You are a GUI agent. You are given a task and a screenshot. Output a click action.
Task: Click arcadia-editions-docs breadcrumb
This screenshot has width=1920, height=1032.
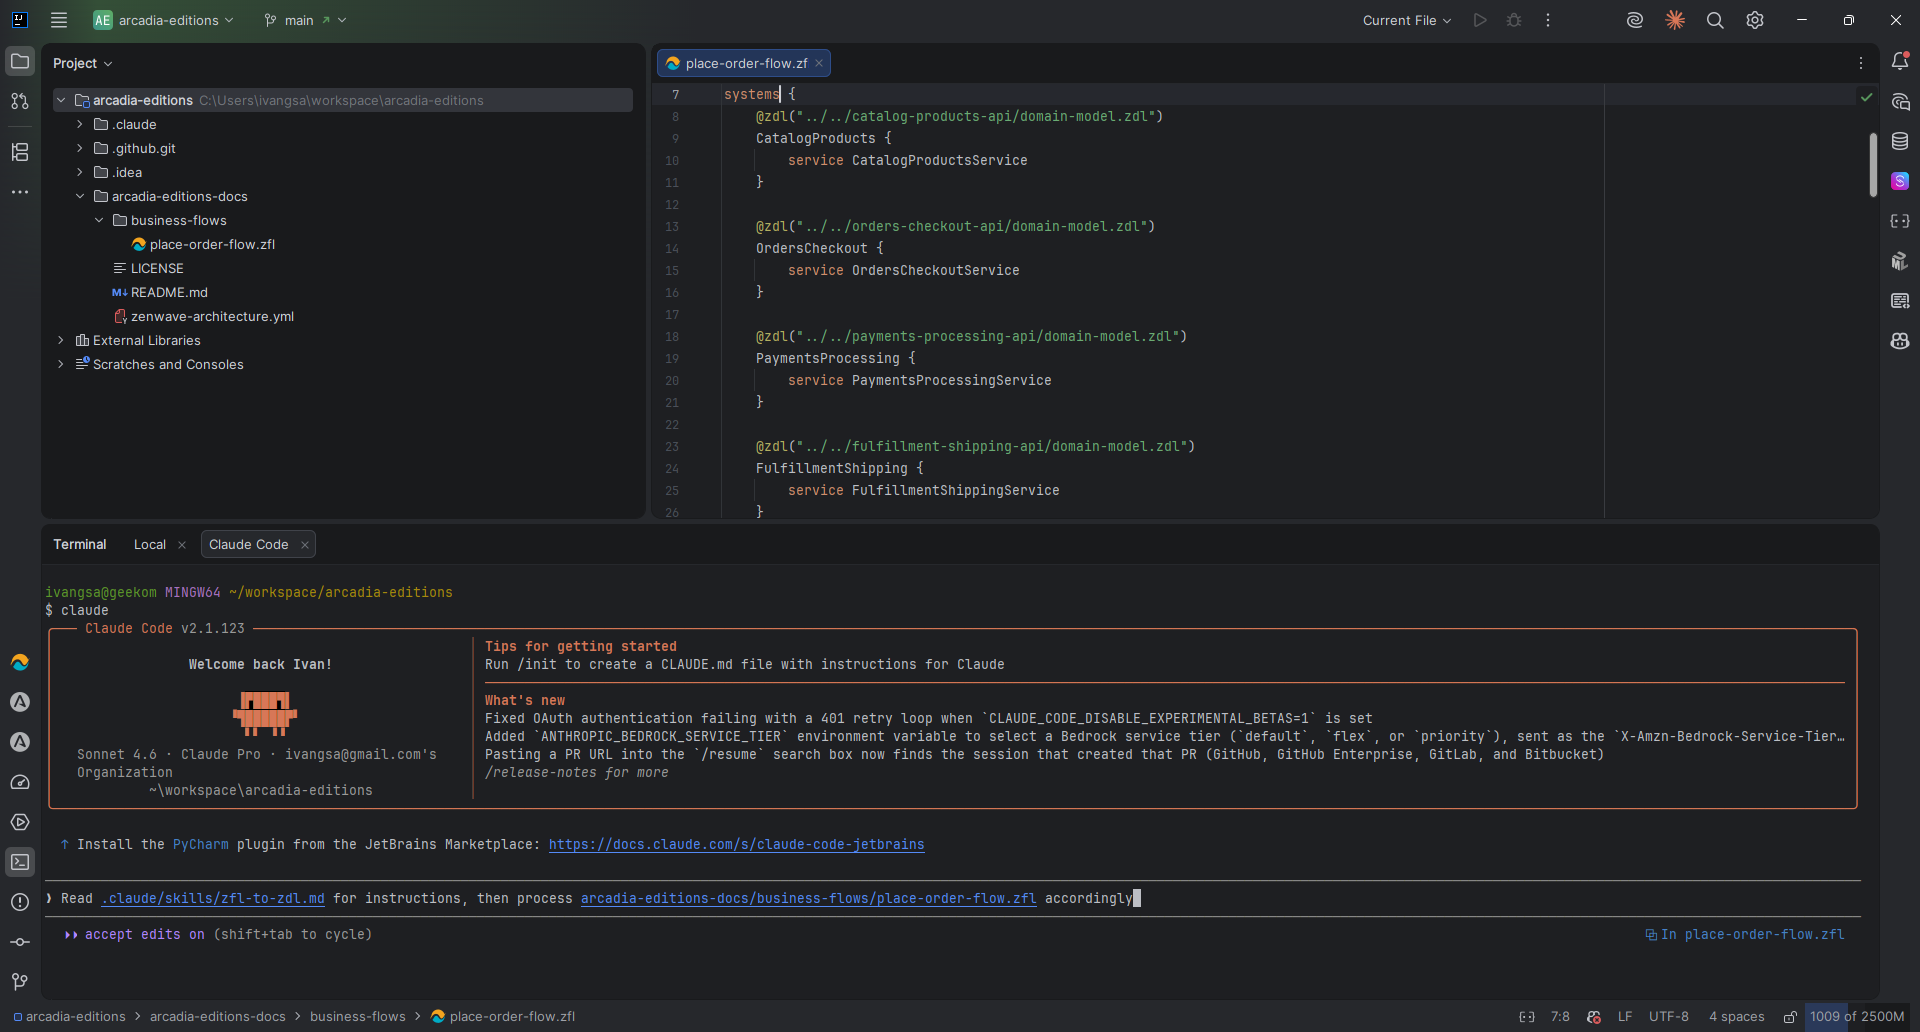click(x=218, y=1016)
